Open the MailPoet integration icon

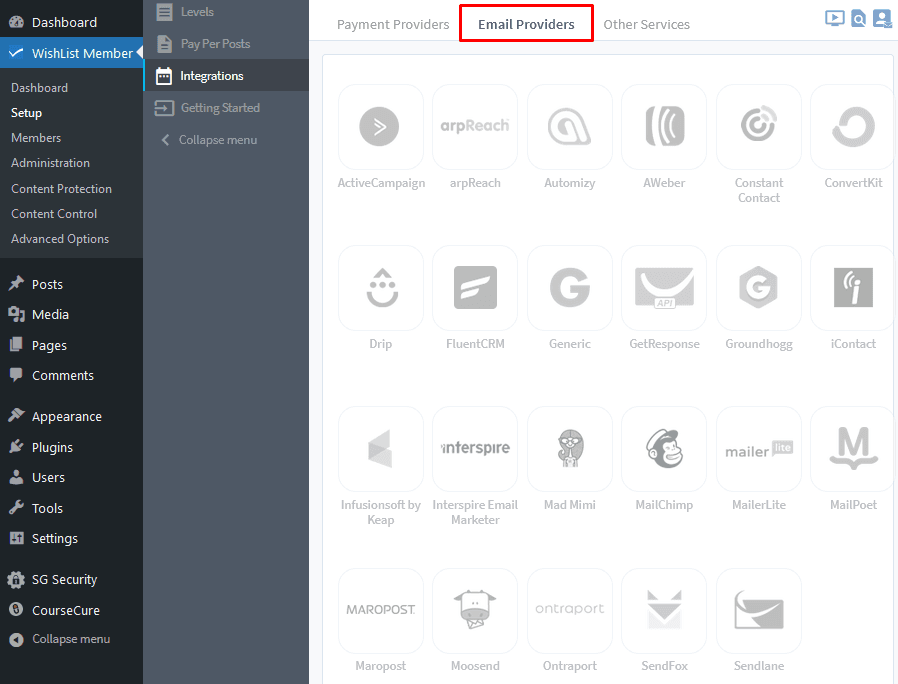point(853,449)
